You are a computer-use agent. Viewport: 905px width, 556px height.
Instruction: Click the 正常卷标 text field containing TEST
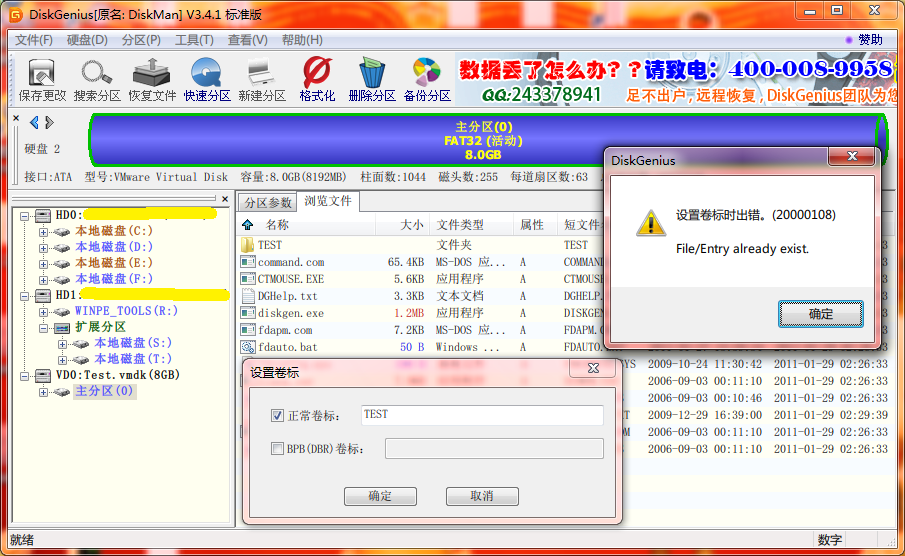coord(483,415)
